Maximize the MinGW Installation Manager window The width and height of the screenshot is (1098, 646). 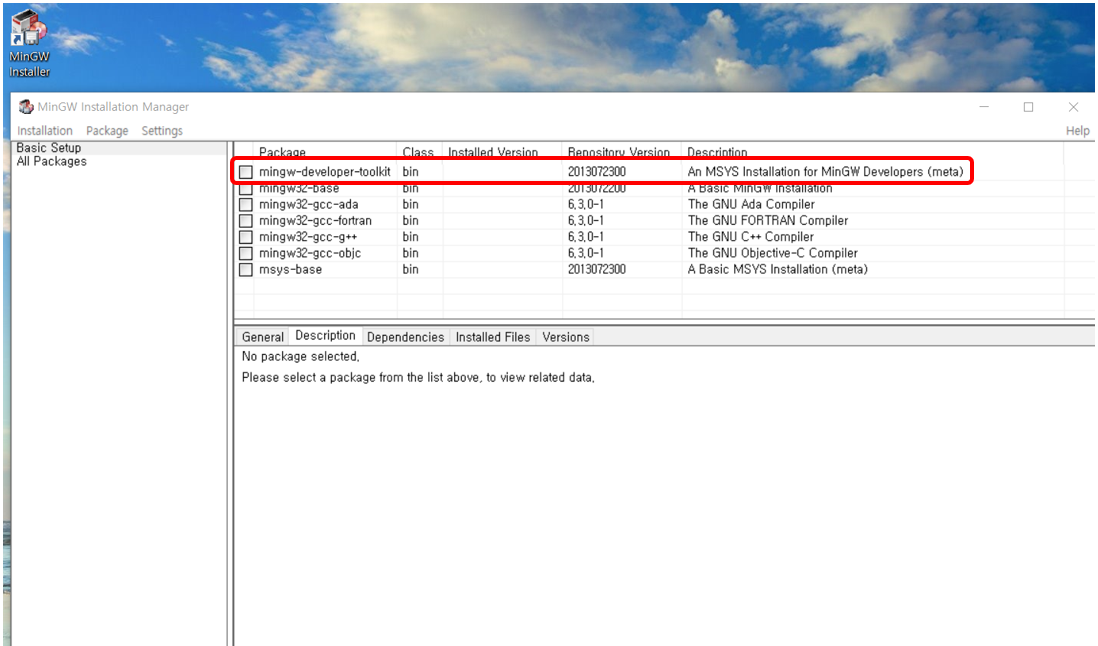(x=1028, y=106)
